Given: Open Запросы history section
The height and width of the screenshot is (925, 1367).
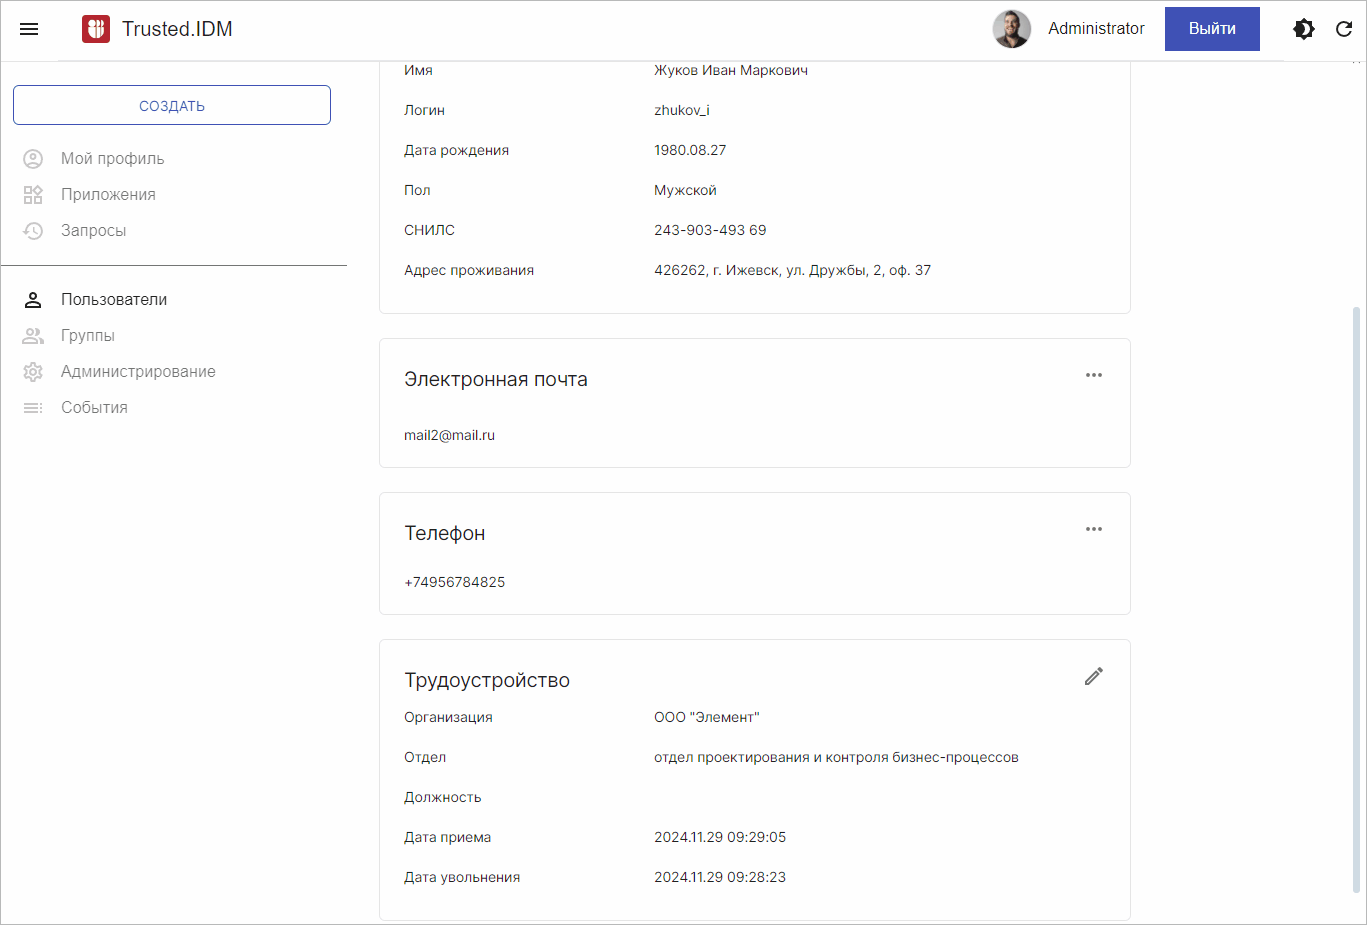Looking at the screenshot, I should click(92, 230).
